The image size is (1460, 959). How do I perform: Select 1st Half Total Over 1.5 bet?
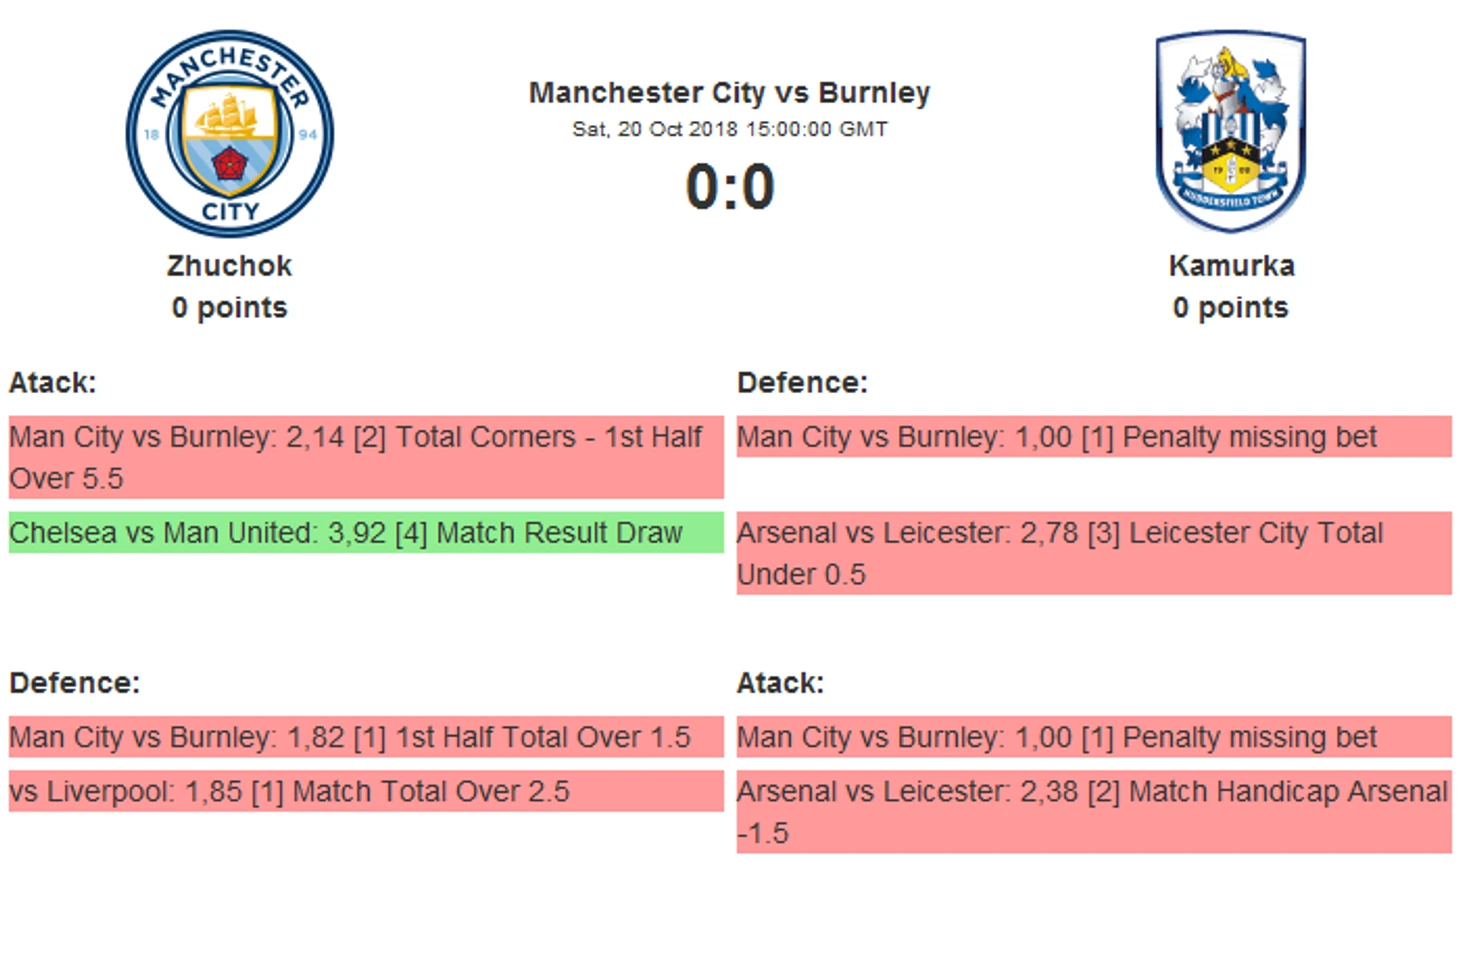click(366, 737)
